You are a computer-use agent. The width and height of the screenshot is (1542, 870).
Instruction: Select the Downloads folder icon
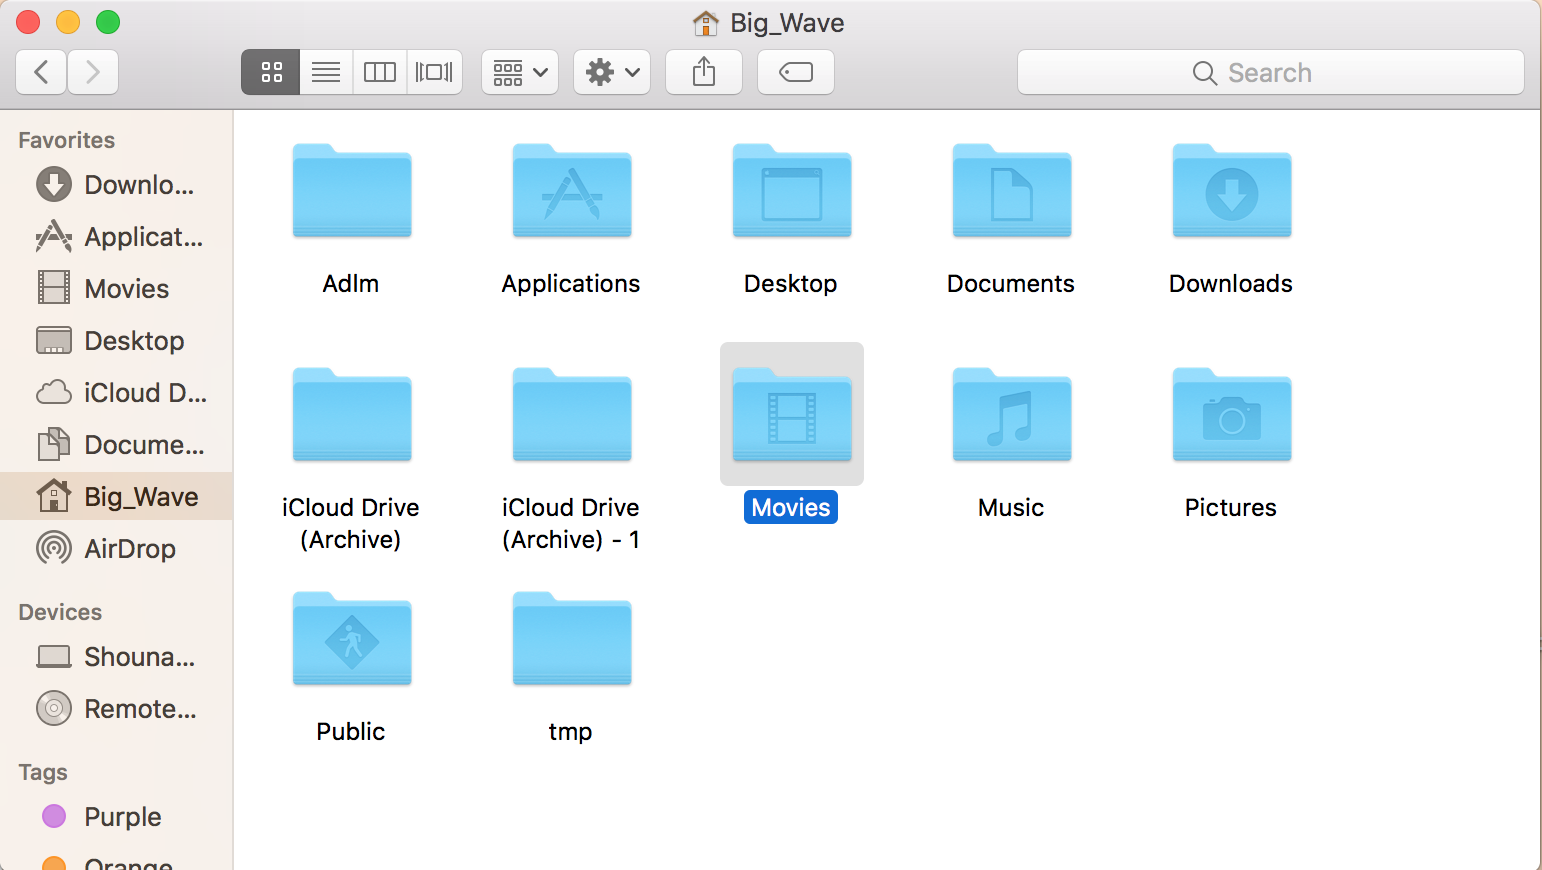1232,190
